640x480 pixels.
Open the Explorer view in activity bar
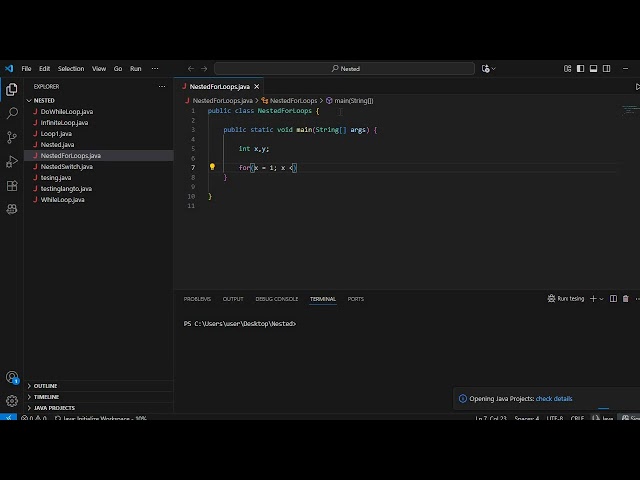click(x=12, y=89)
